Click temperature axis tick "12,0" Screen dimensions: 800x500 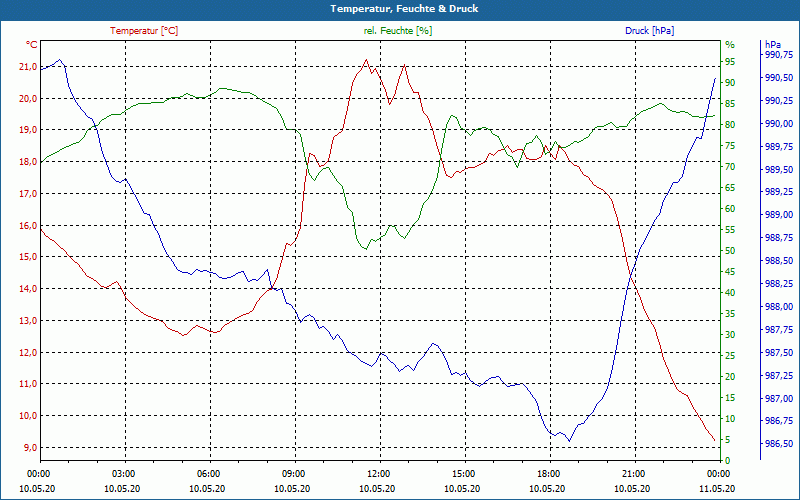click(x=29, y=353)
